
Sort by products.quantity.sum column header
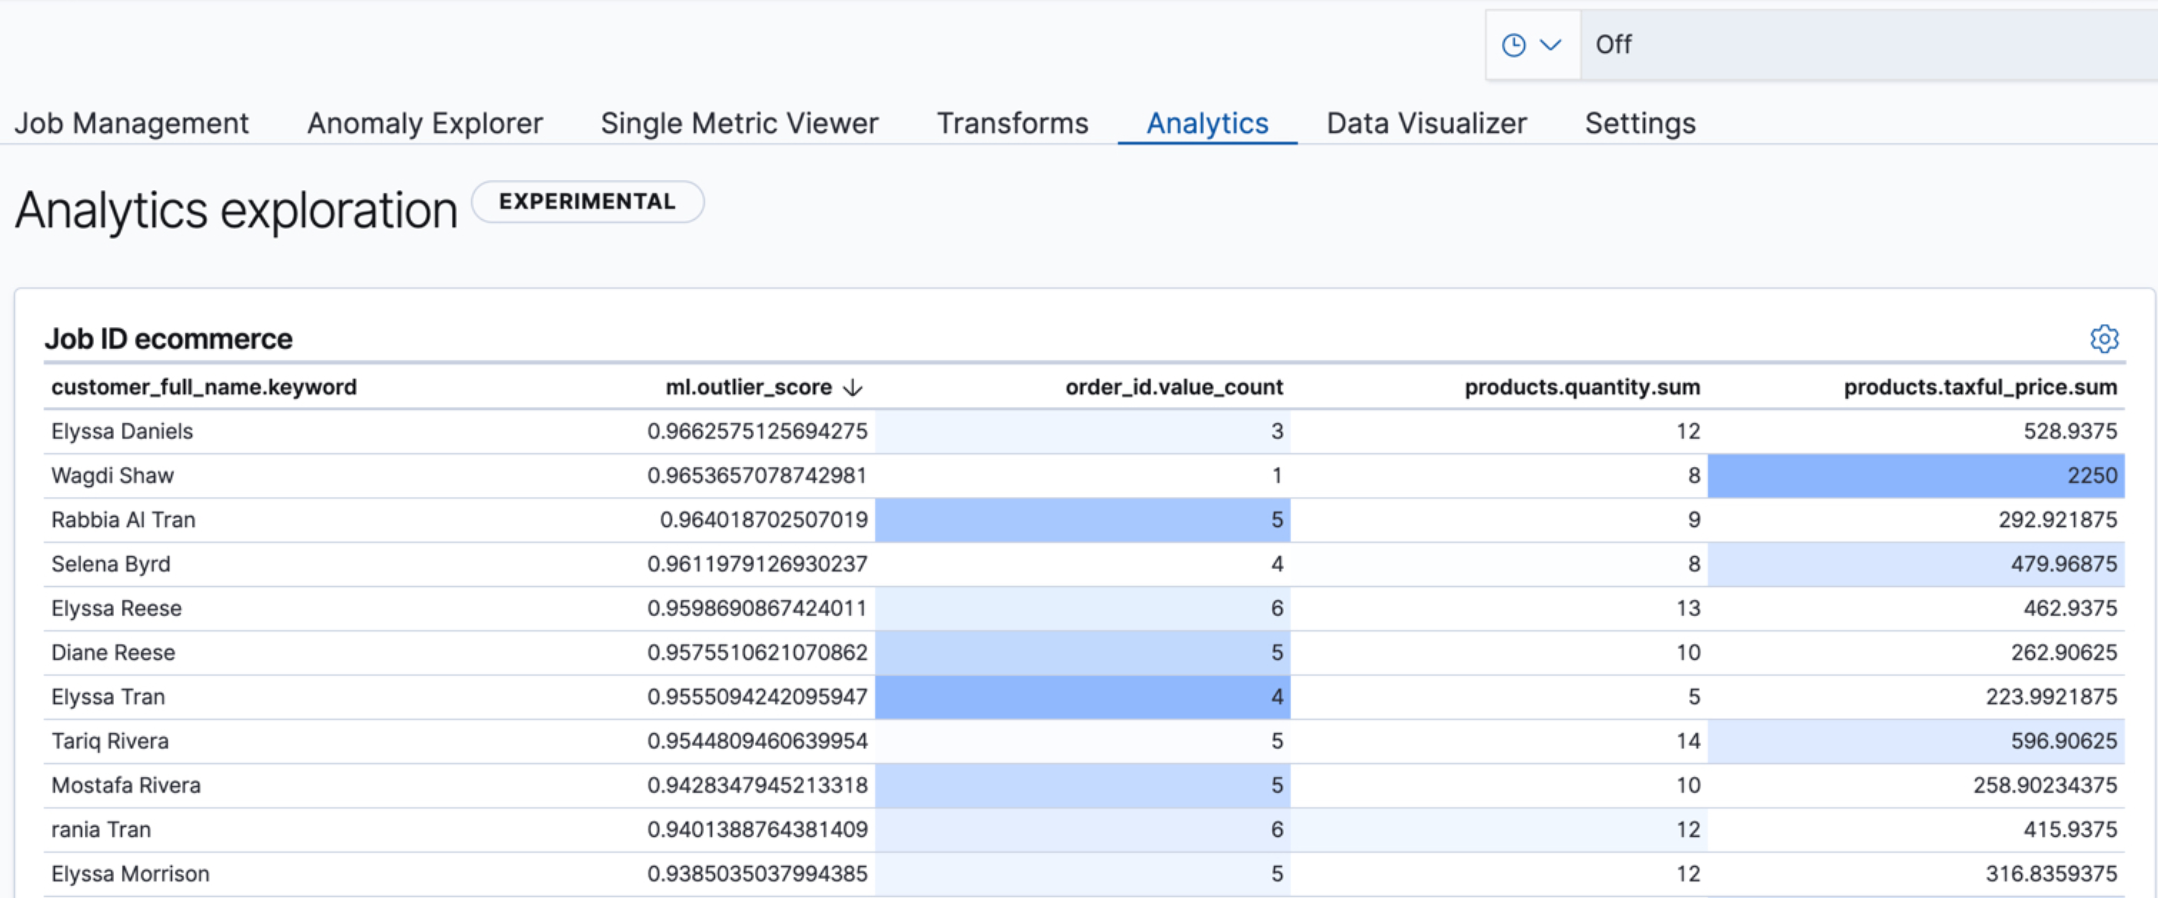click(1581, 387)
